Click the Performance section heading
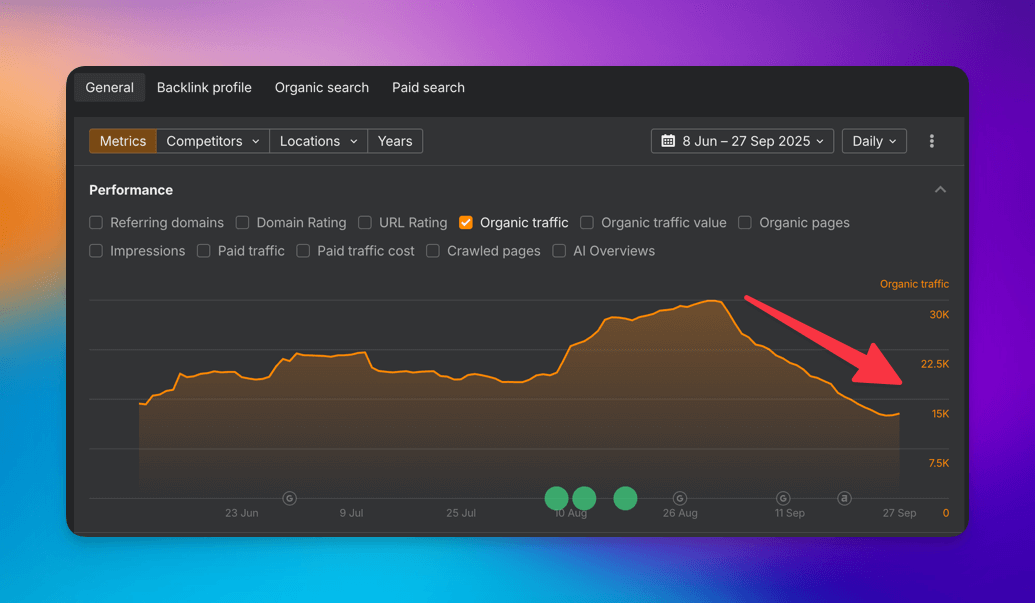Viewport: 1035px width, 603px height. point(131,190)
